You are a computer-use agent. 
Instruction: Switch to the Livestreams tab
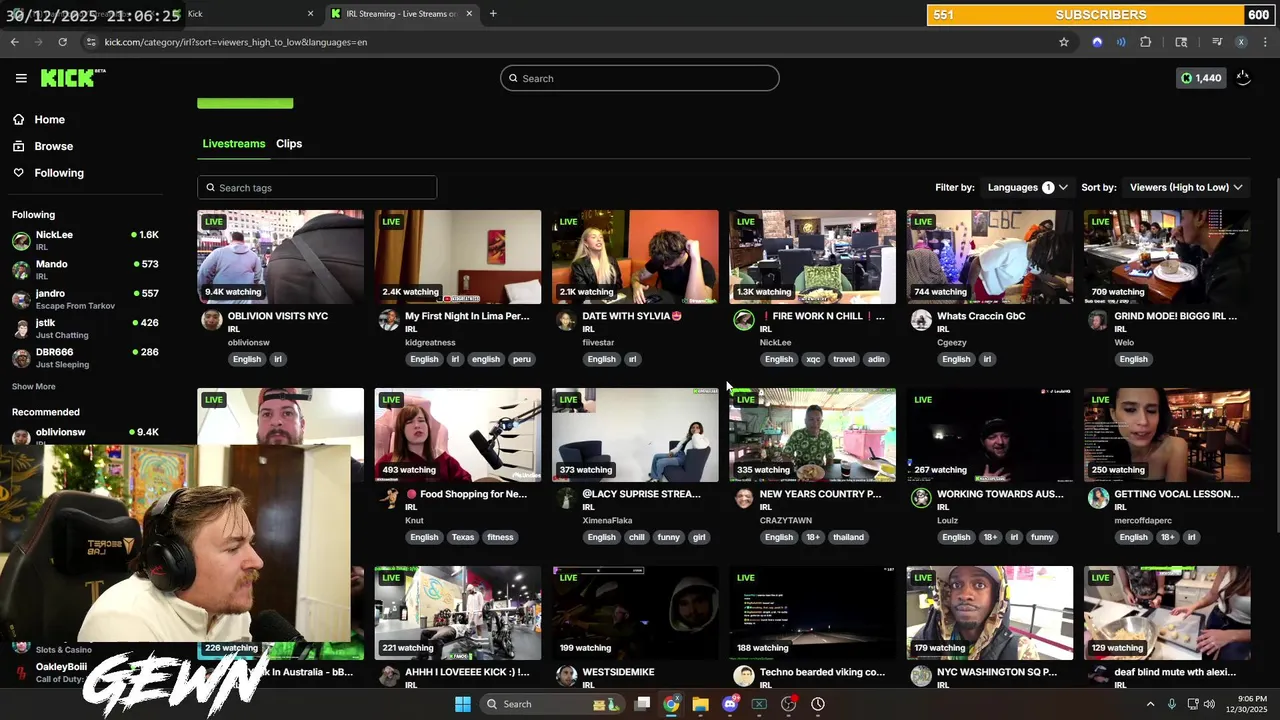[x=234, y=143]
